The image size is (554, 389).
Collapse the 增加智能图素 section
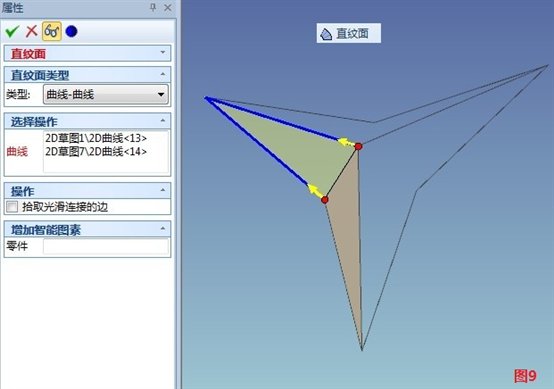(163, 228)
